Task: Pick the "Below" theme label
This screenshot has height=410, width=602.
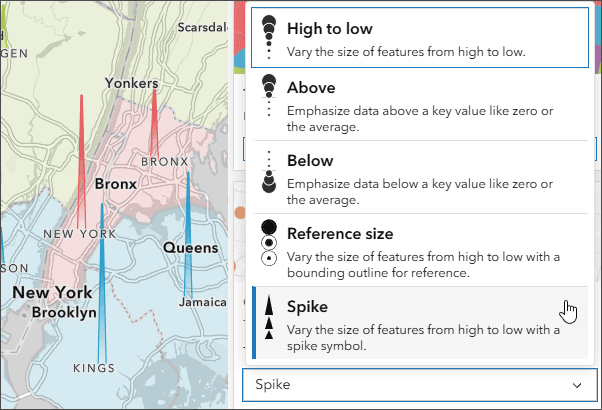Action: coord(310,160)
